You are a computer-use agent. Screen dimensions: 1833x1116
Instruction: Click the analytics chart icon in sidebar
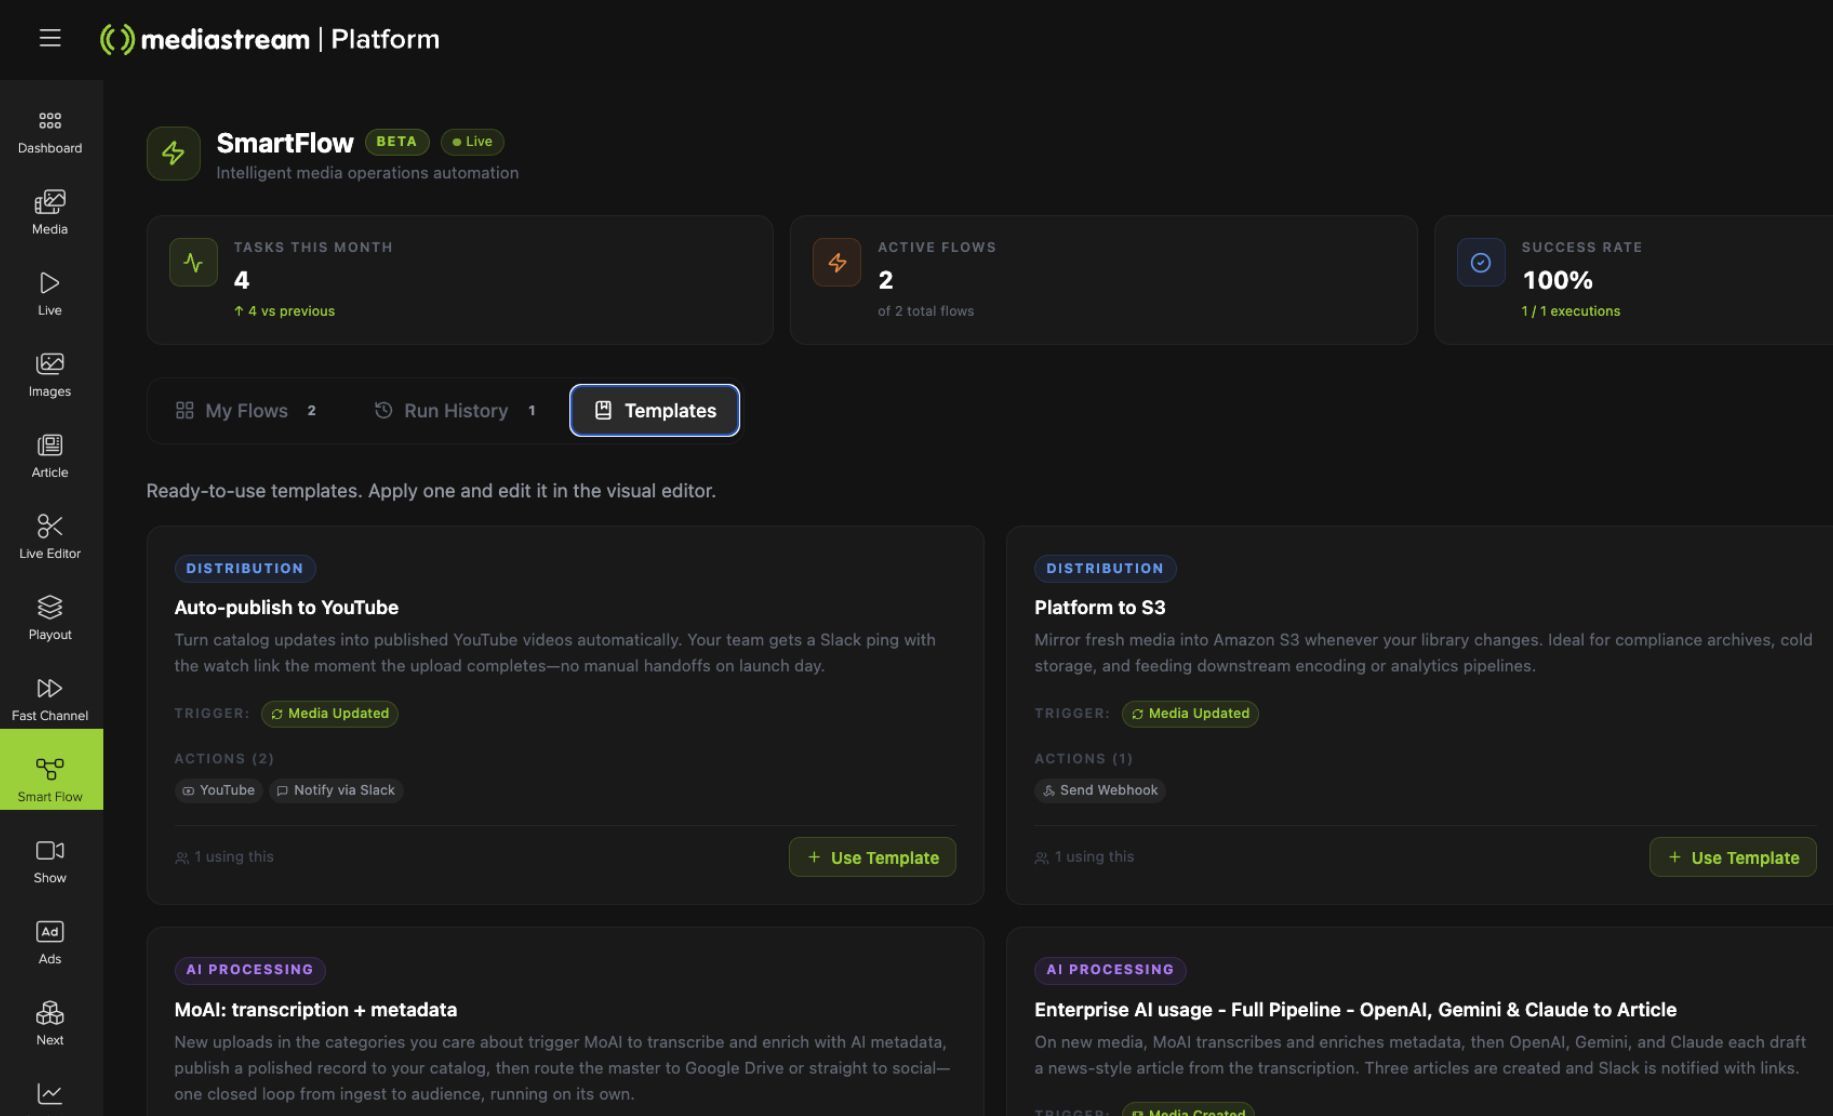tap(50, 1093)
